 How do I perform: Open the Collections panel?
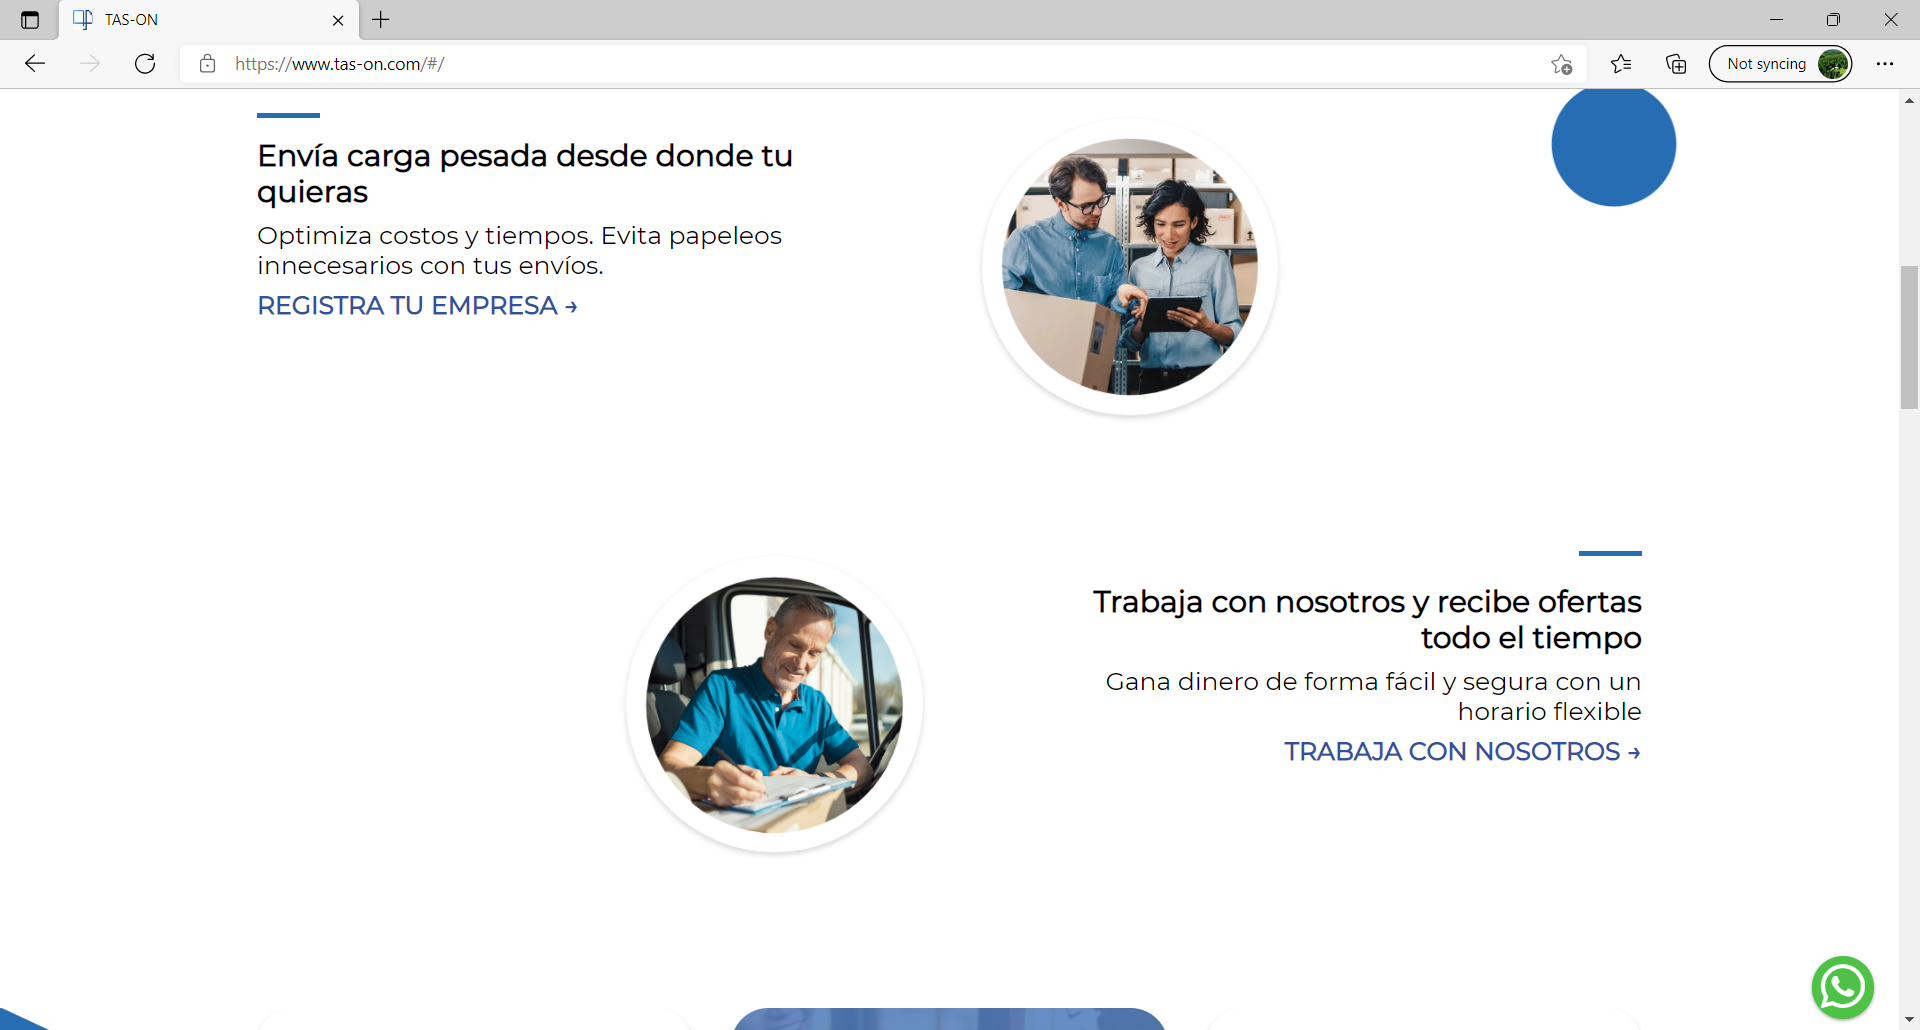1676,64
